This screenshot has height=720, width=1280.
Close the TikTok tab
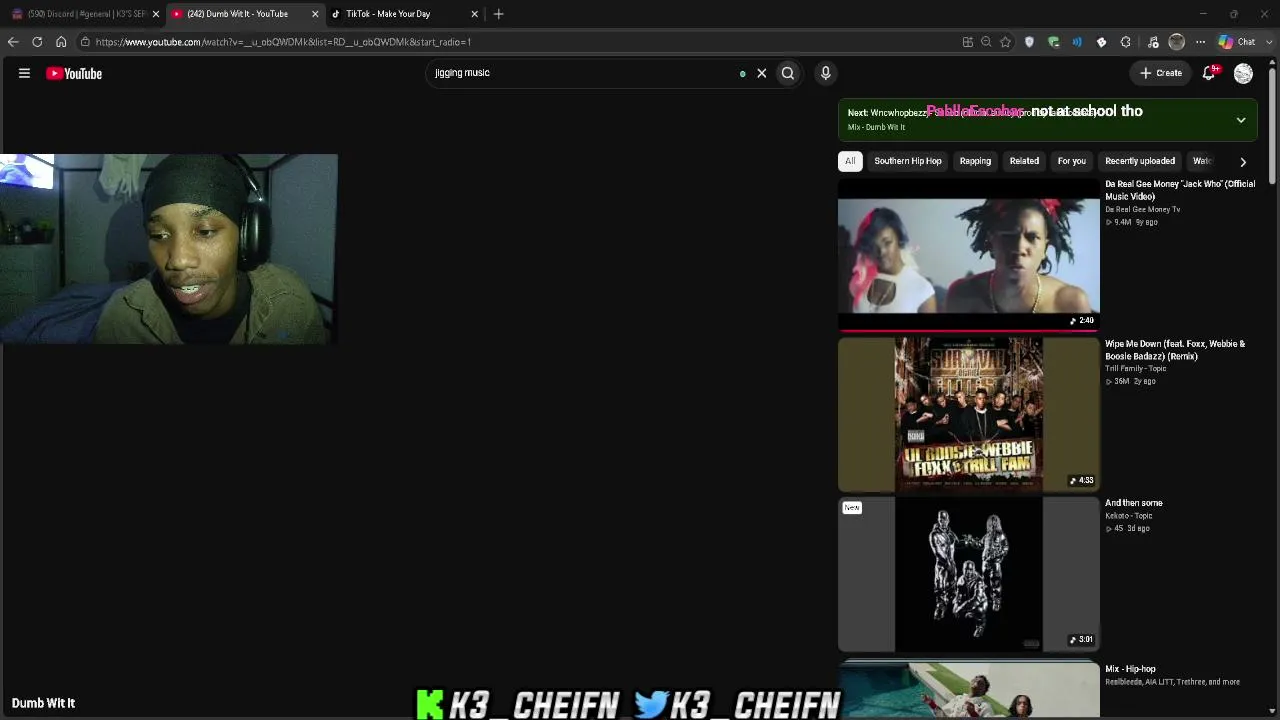[x=474, y=14]
